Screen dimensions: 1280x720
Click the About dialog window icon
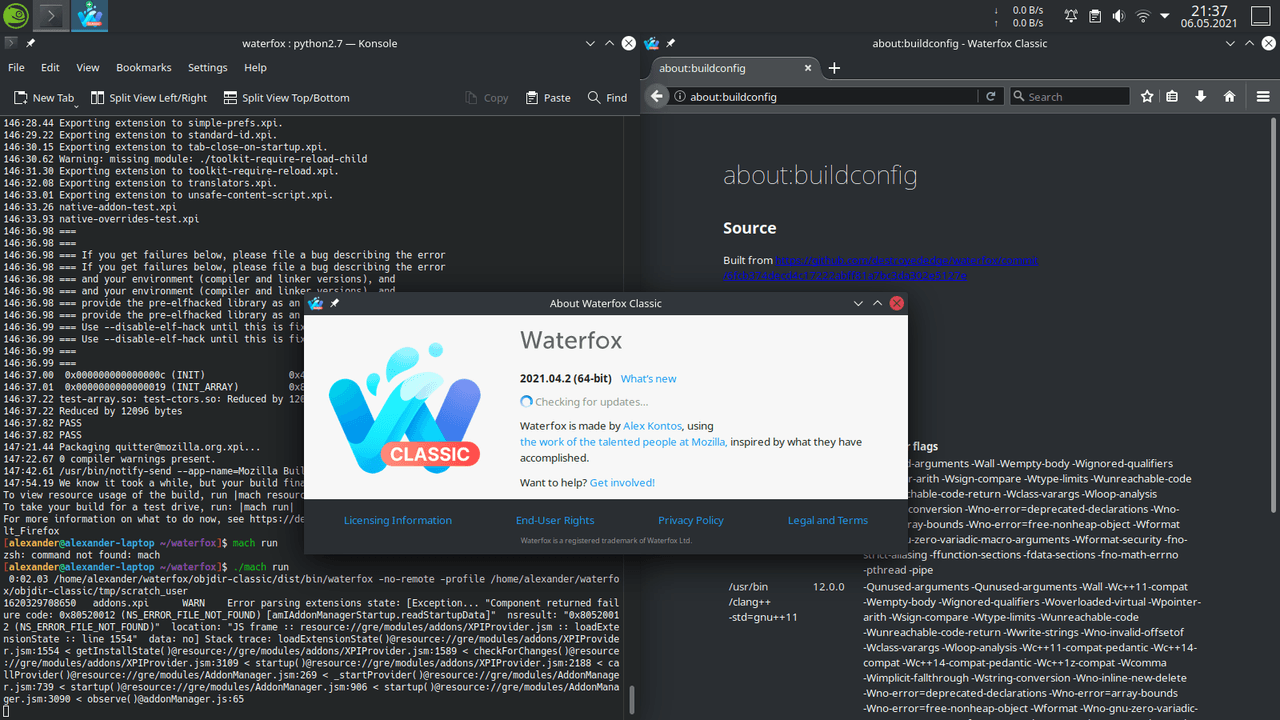click(316, 303)
